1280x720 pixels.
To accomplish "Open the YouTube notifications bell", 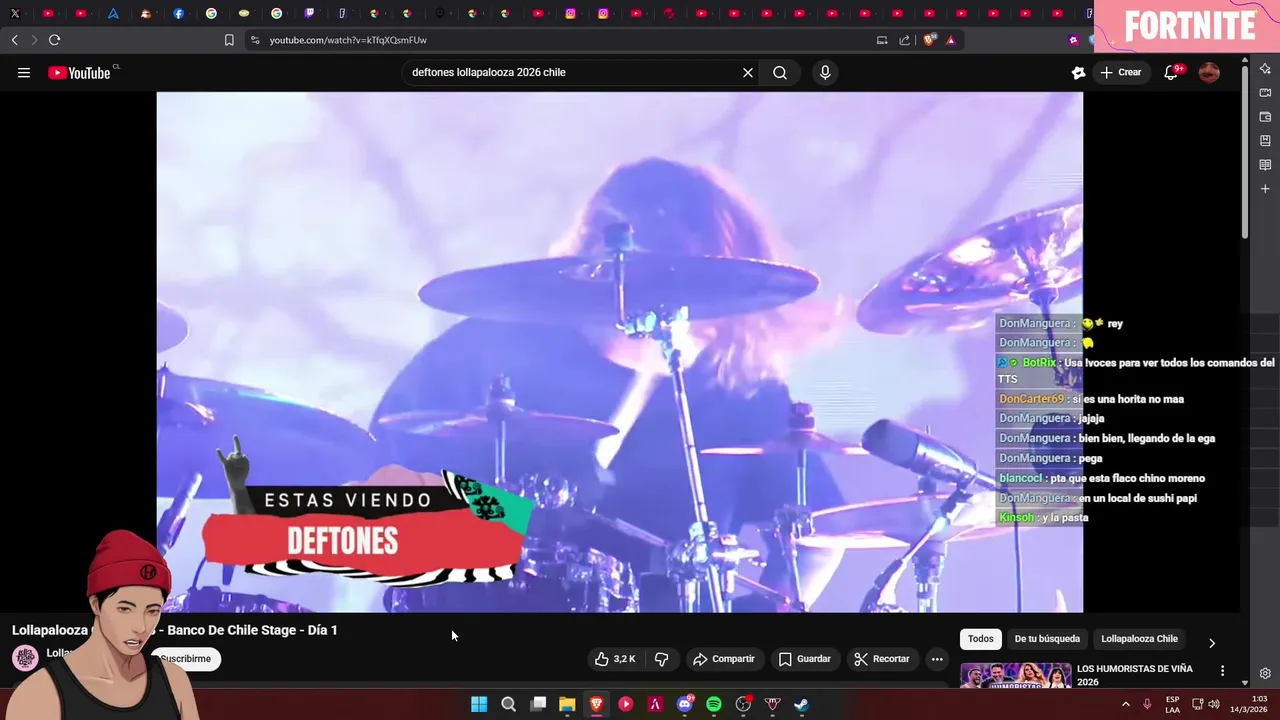I will pyautogui.click(x=1171, y=72).
